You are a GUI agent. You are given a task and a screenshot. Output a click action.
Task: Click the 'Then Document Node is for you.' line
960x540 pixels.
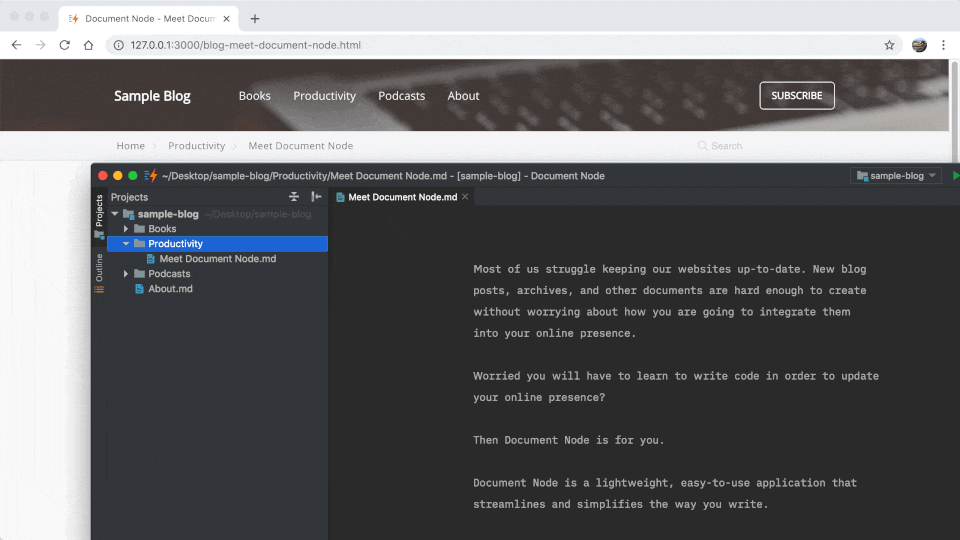pyautogui.click(x=568, y=440)
